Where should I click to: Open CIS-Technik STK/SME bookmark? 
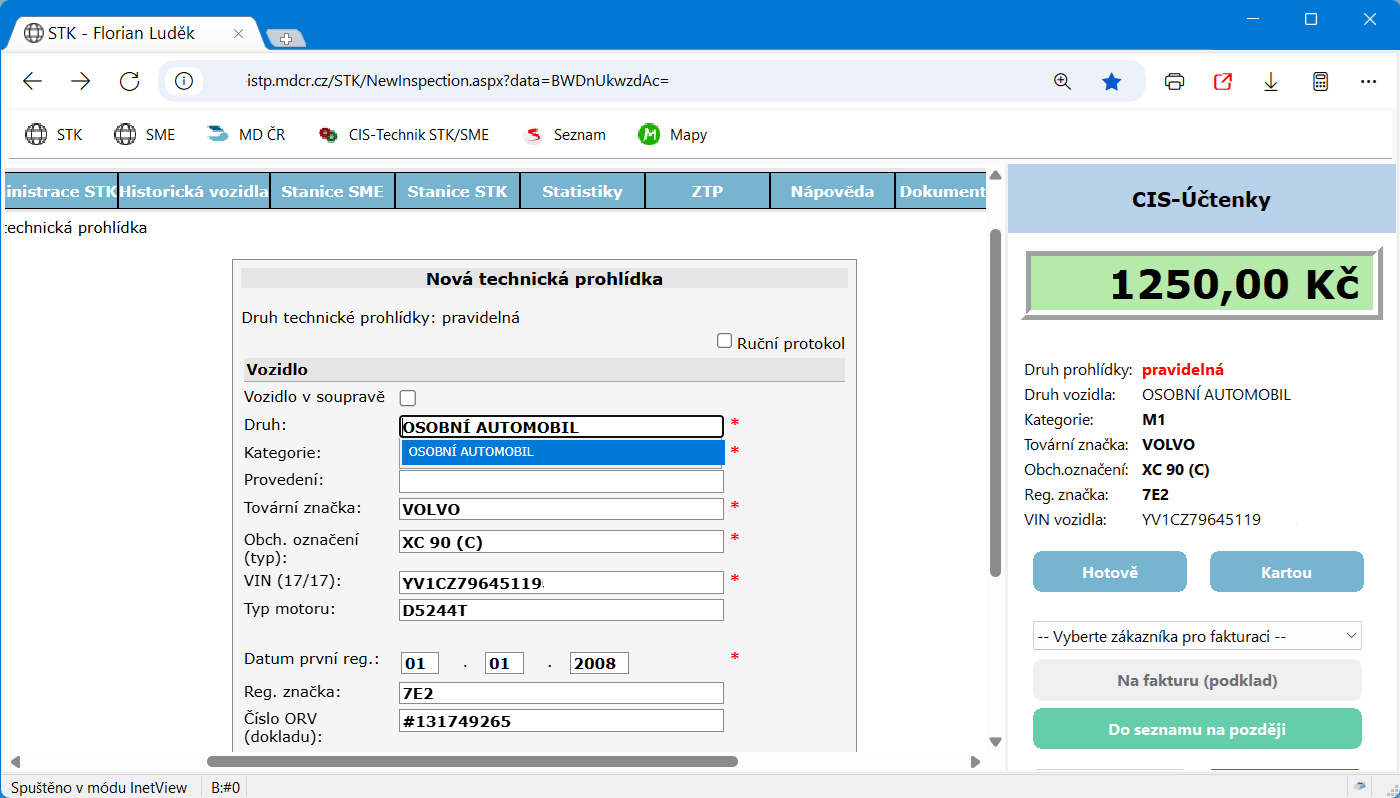tap(404, 134)
